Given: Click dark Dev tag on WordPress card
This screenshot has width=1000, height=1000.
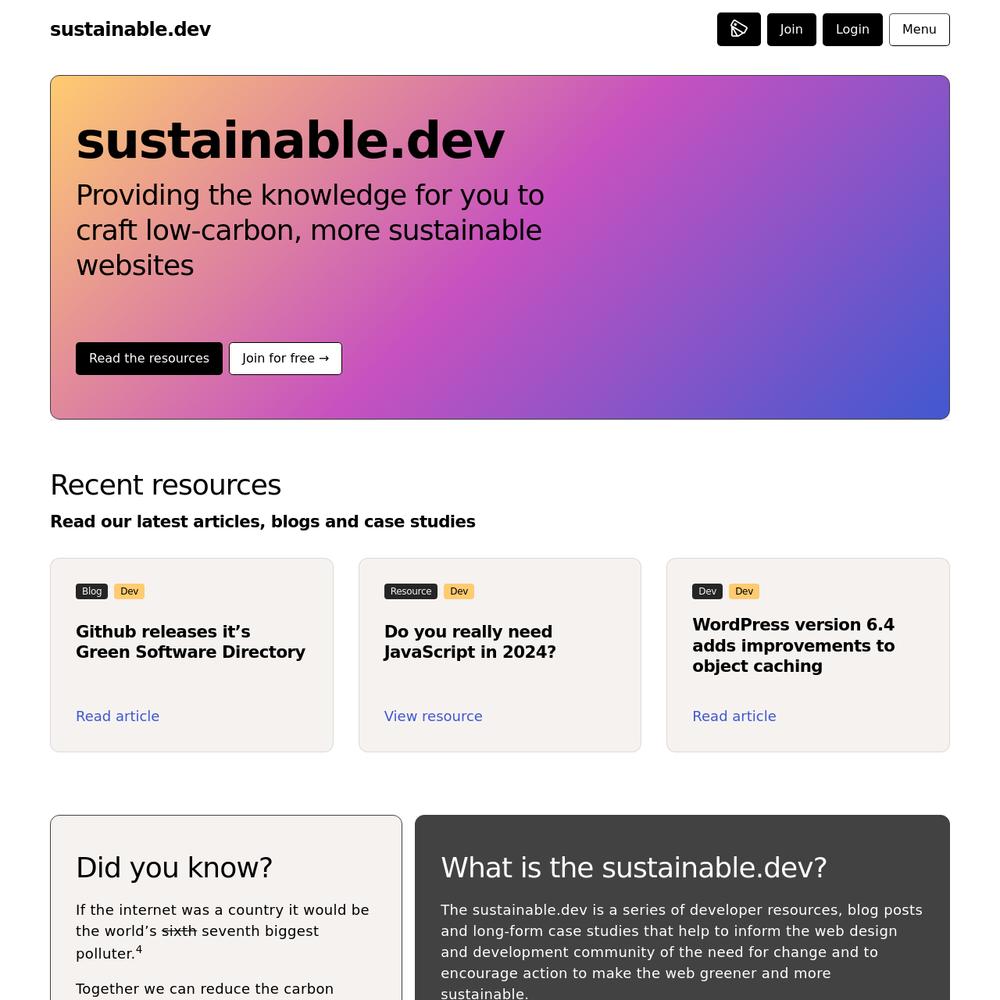Looking at the screenshot, I should 707,591.
